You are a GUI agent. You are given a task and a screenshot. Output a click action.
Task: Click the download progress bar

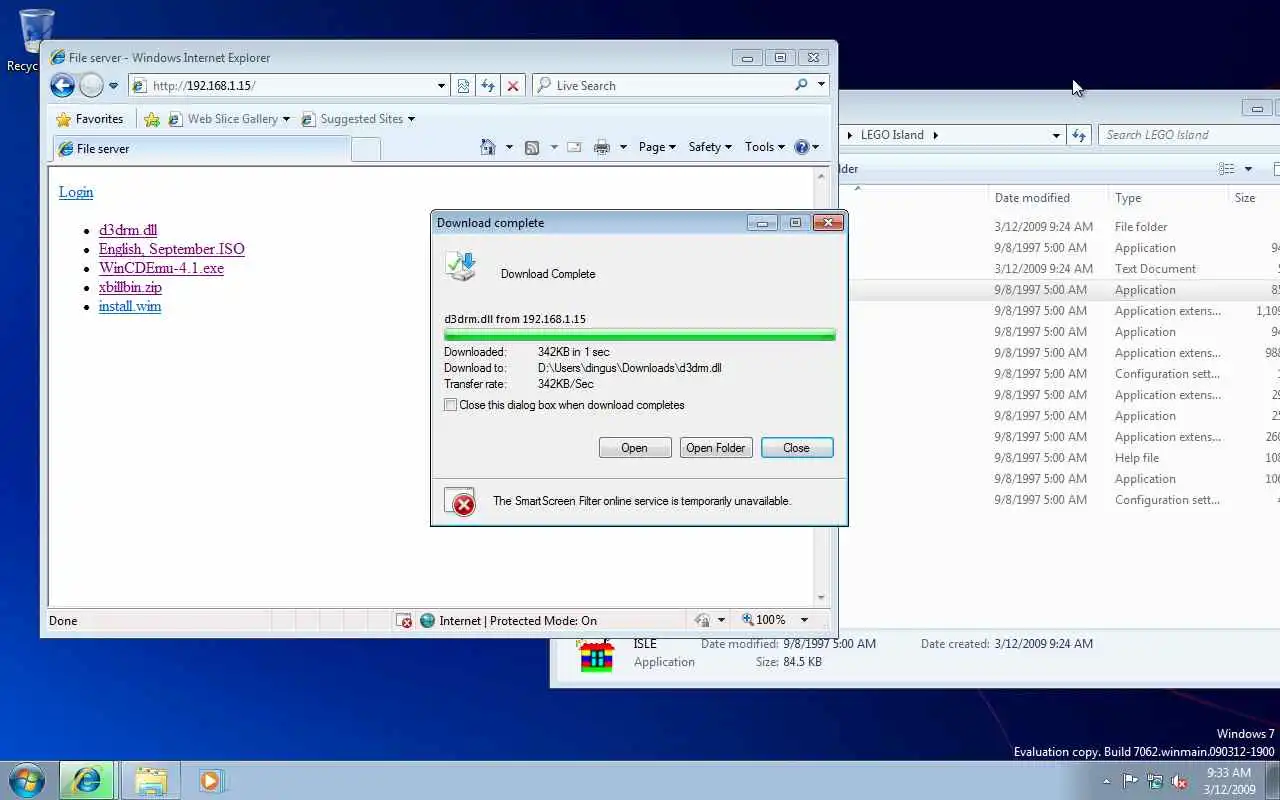click(640, 335)
